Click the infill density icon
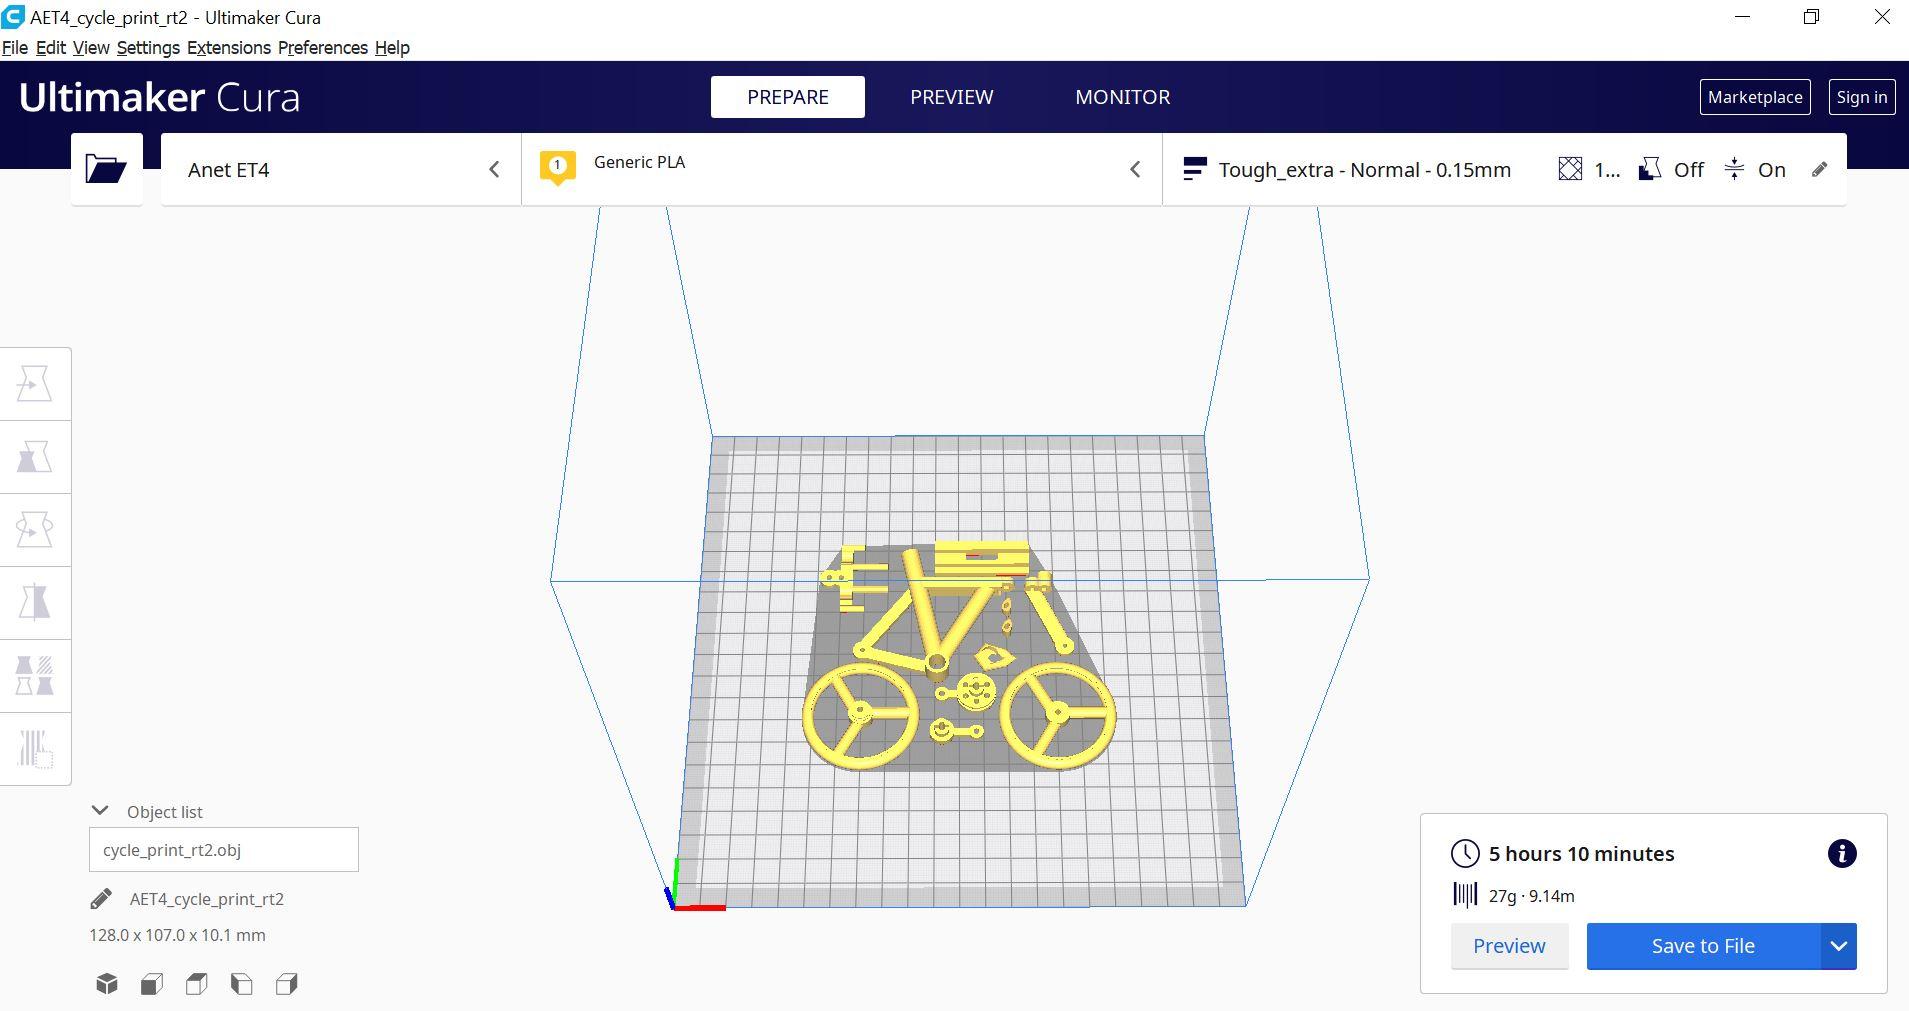This screenshot has height=1011, width=1909. click(1570, 169)
